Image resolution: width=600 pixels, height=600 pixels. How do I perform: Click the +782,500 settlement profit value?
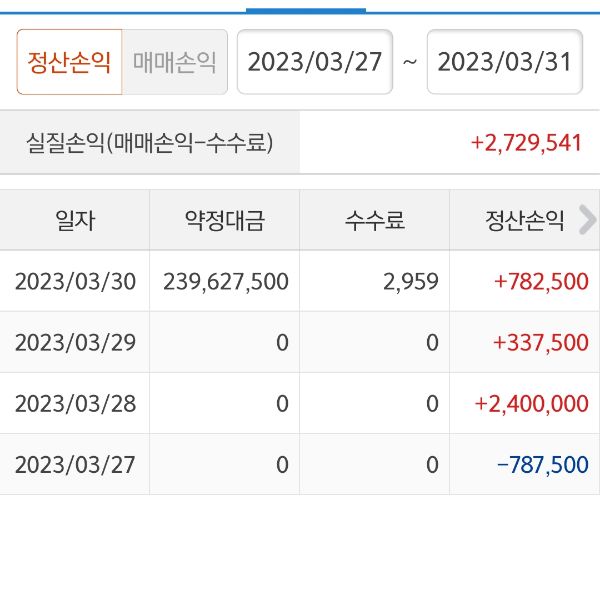tap(540, 282)
